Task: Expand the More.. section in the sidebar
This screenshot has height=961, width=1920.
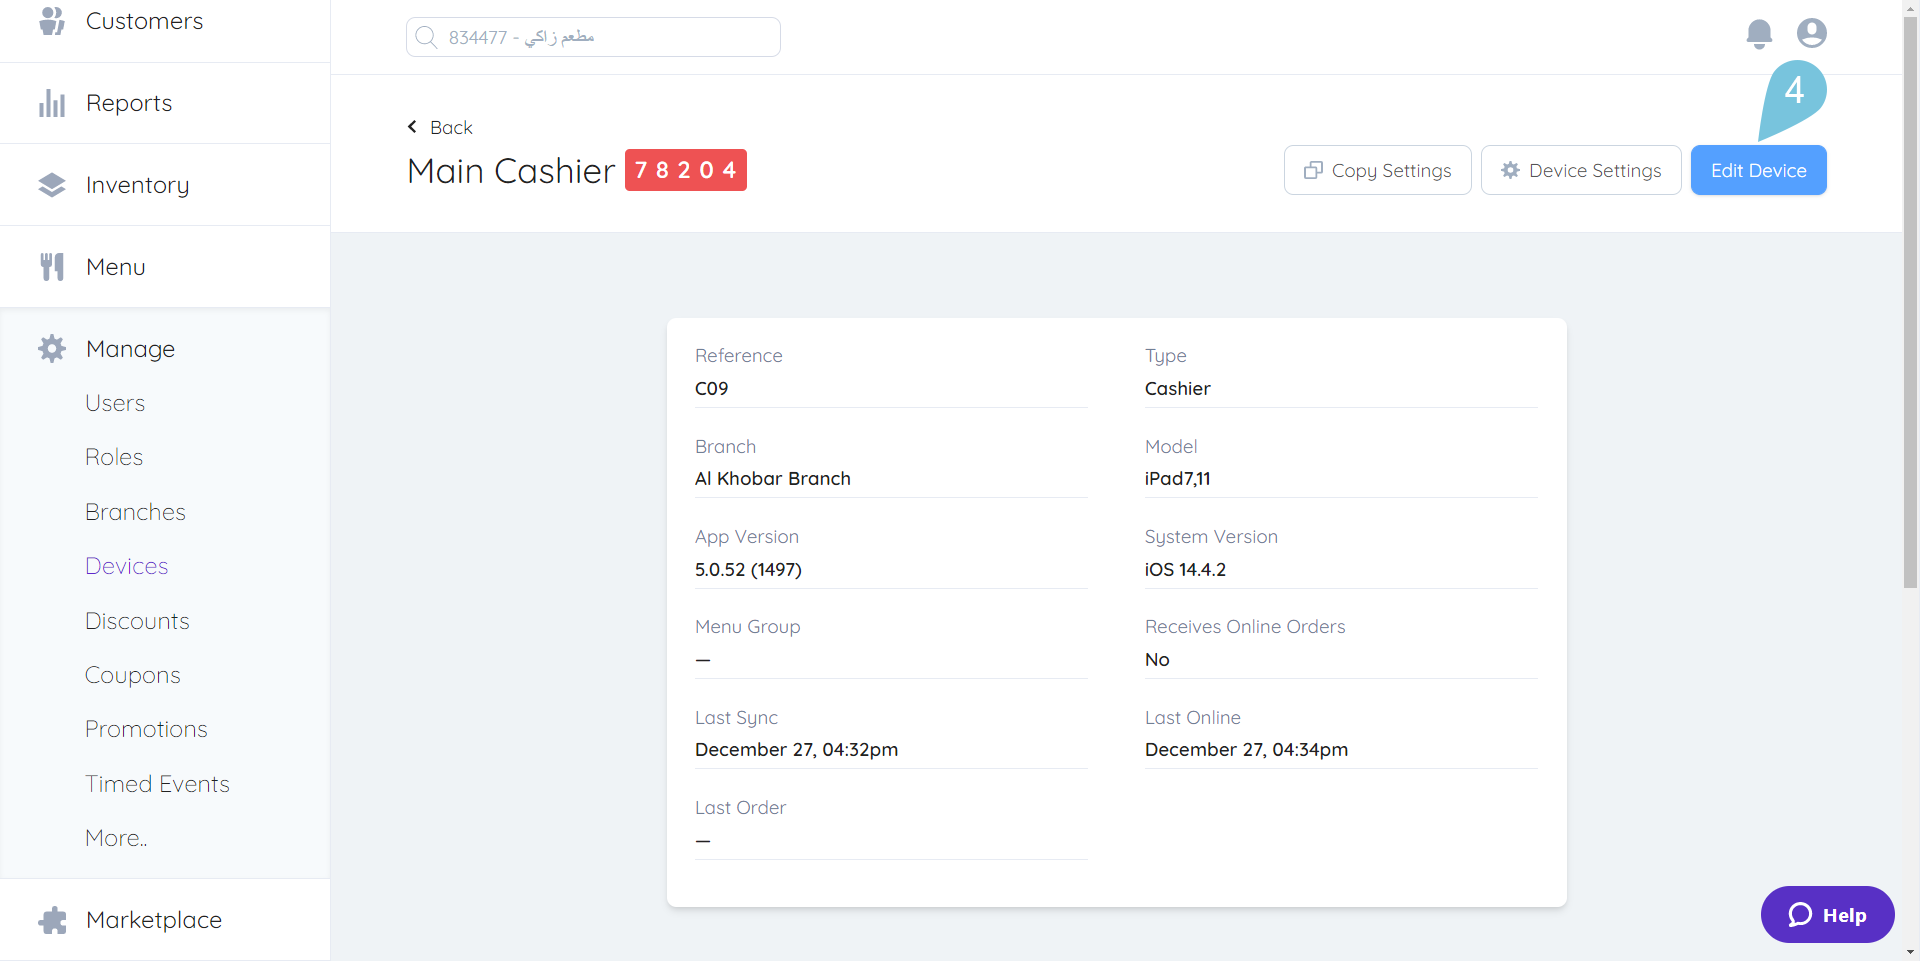Action: [115, 837]
